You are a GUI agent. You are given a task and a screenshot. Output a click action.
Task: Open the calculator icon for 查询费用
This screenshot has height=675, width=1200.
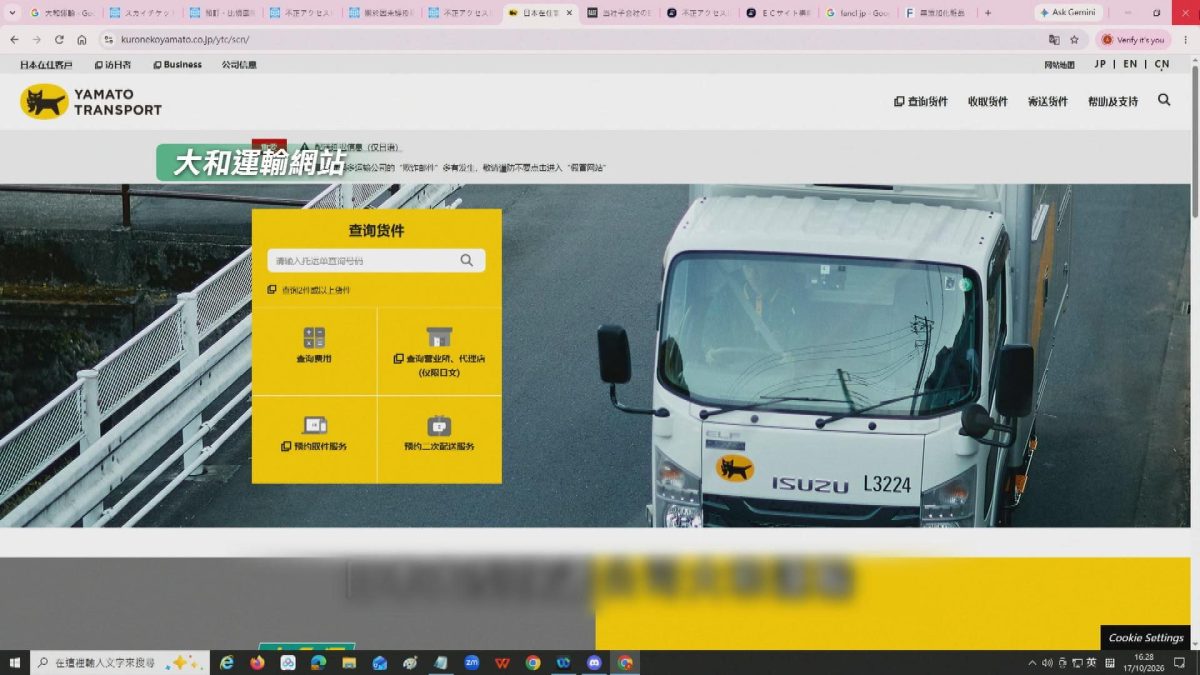[x=314, y=337]
